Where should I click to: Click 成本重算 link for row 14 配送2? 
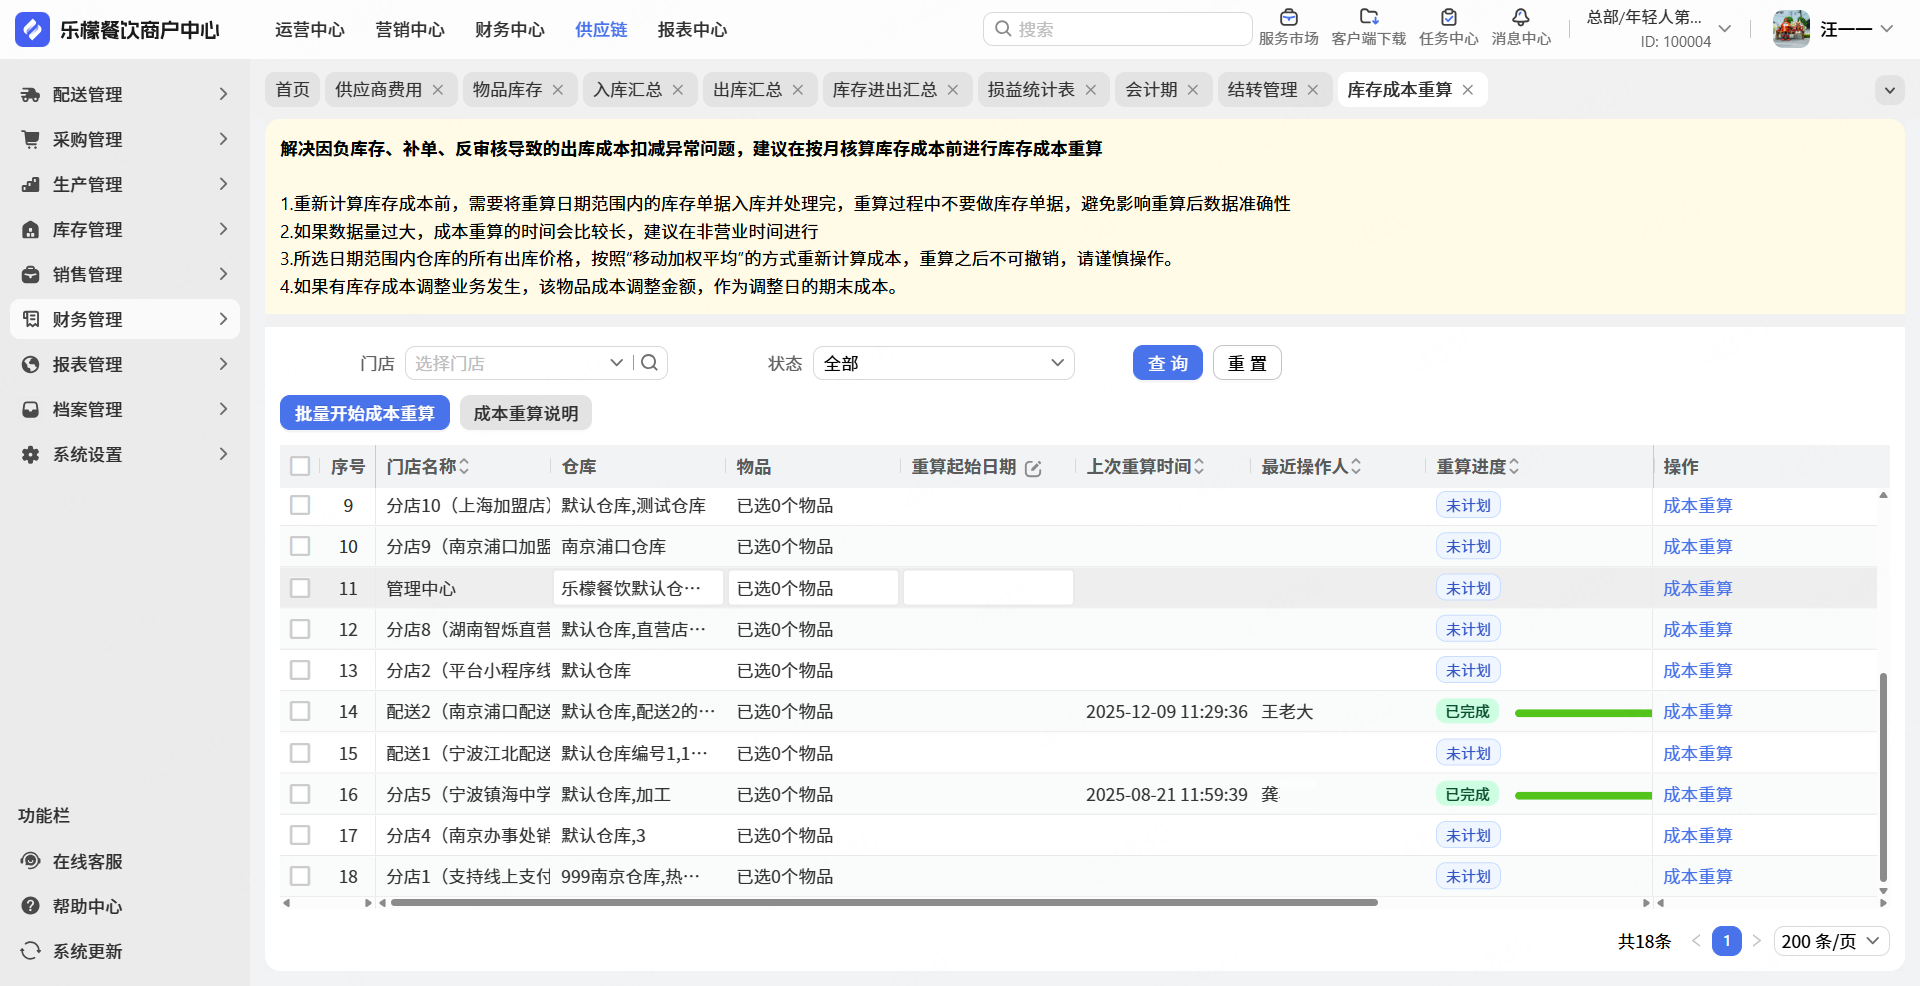[x=1697, y=711]
